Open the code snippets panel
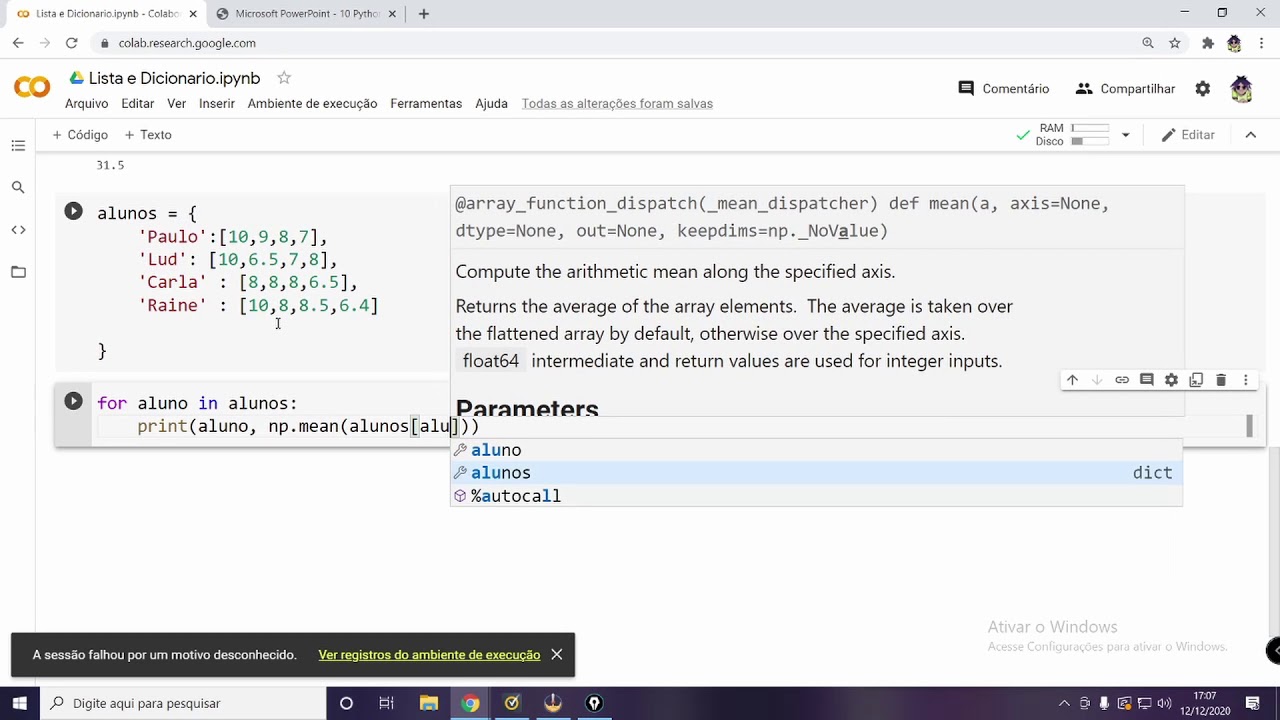1280x720 pixels. click(18, 230)
